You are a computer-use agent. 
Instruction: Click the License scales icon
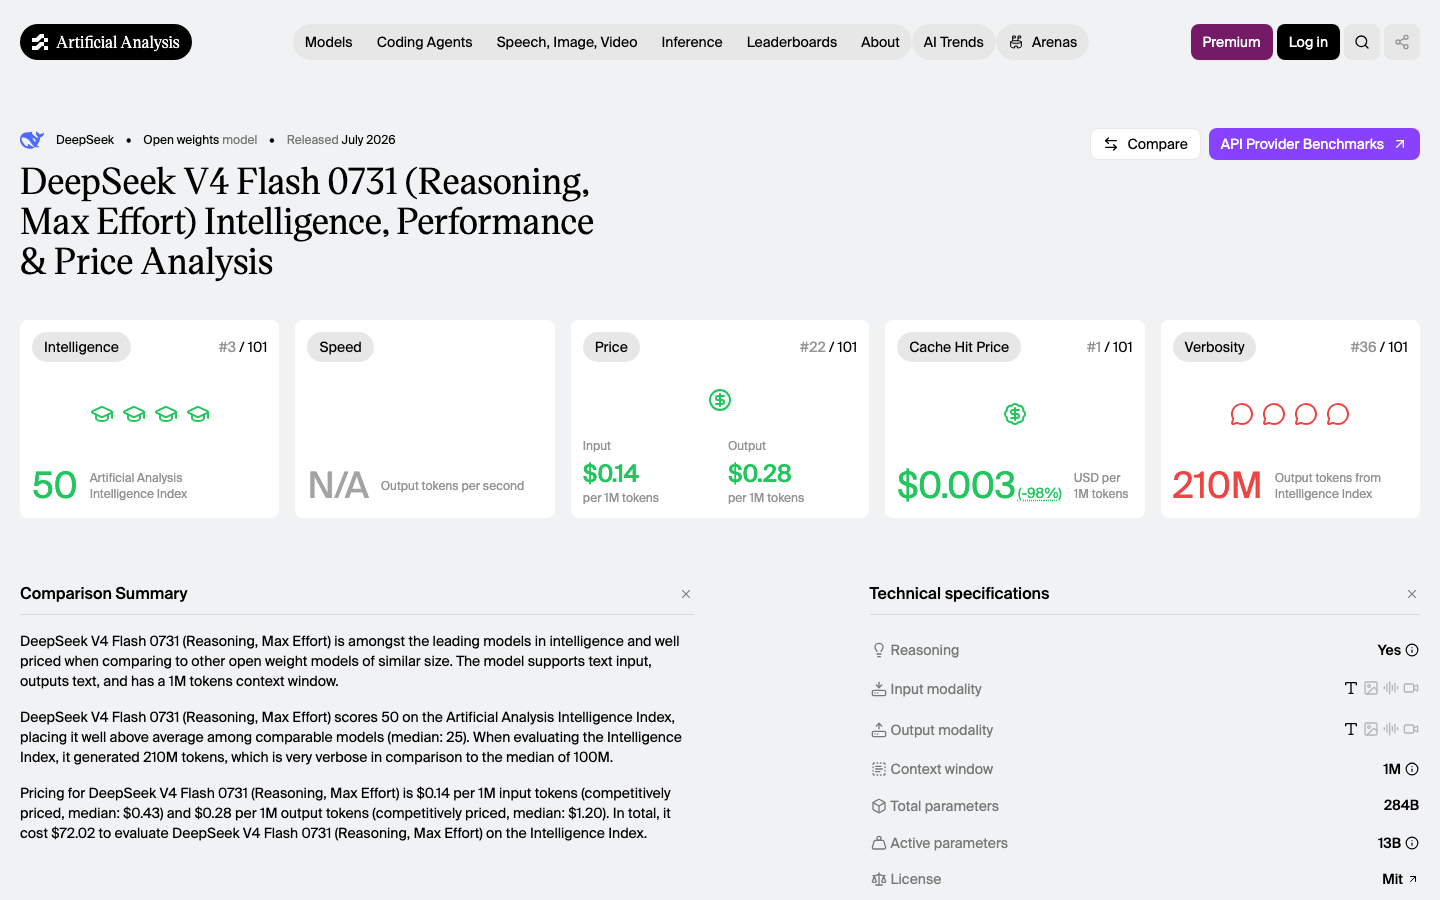(879, 879)
